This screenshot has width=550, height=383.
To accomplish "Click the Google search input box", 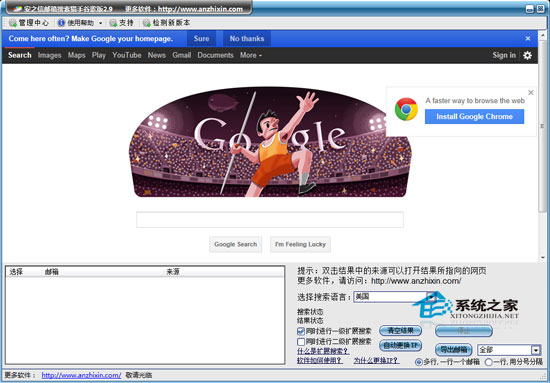I will click(270, 220).
